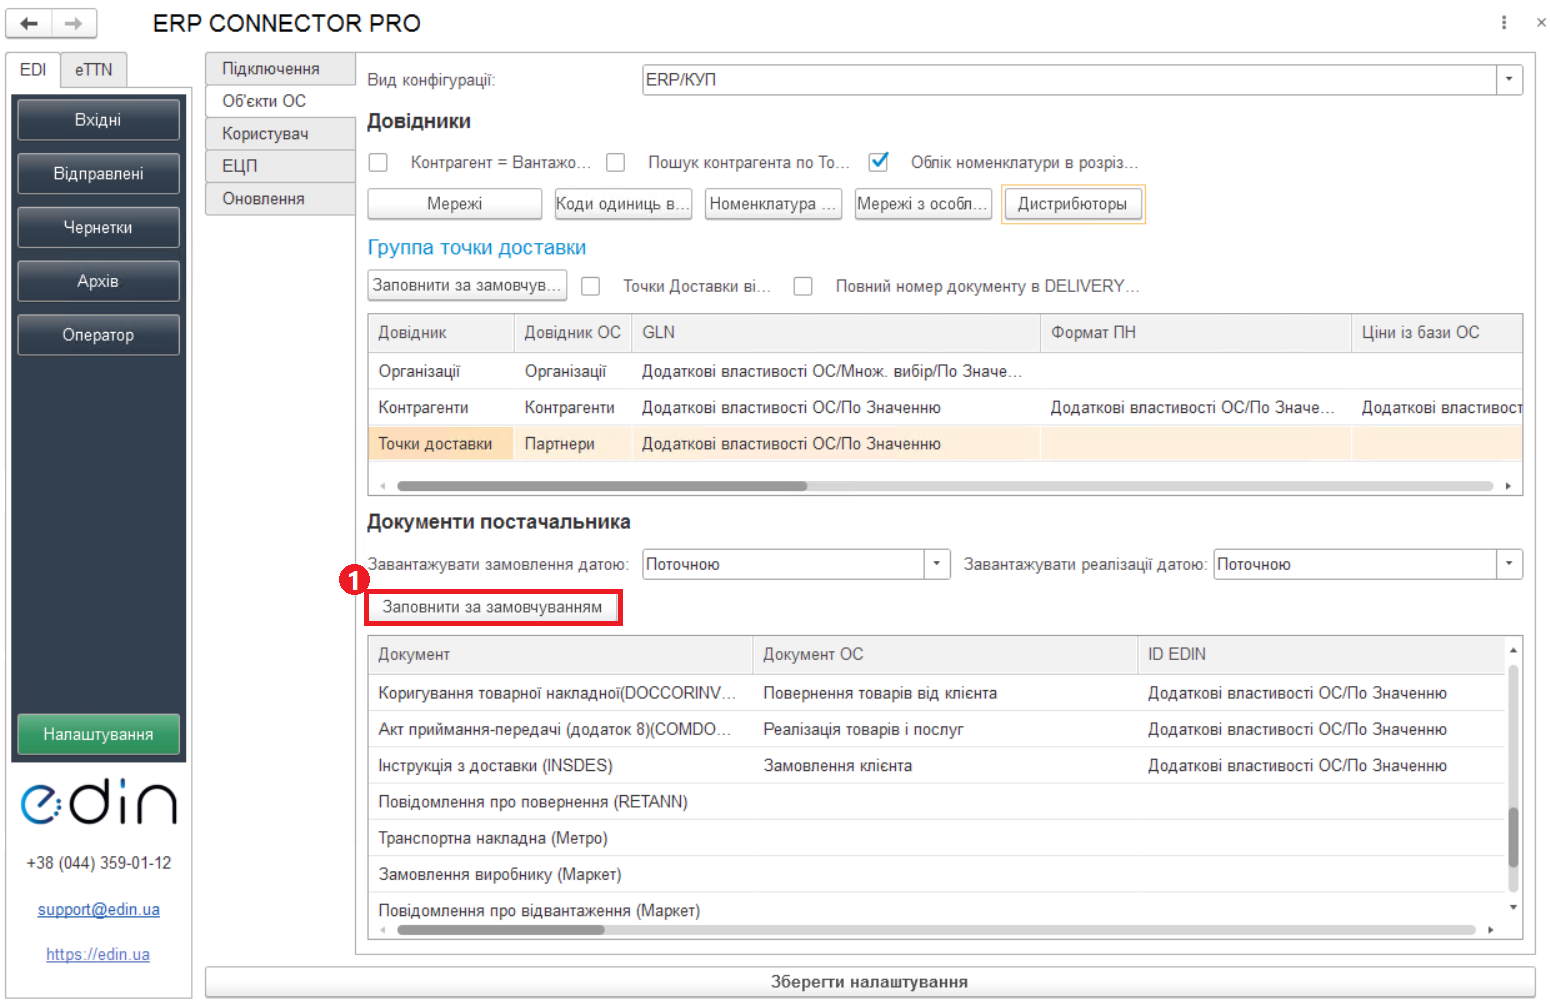
Task: Click the edin logo
Action: (98, 802)
